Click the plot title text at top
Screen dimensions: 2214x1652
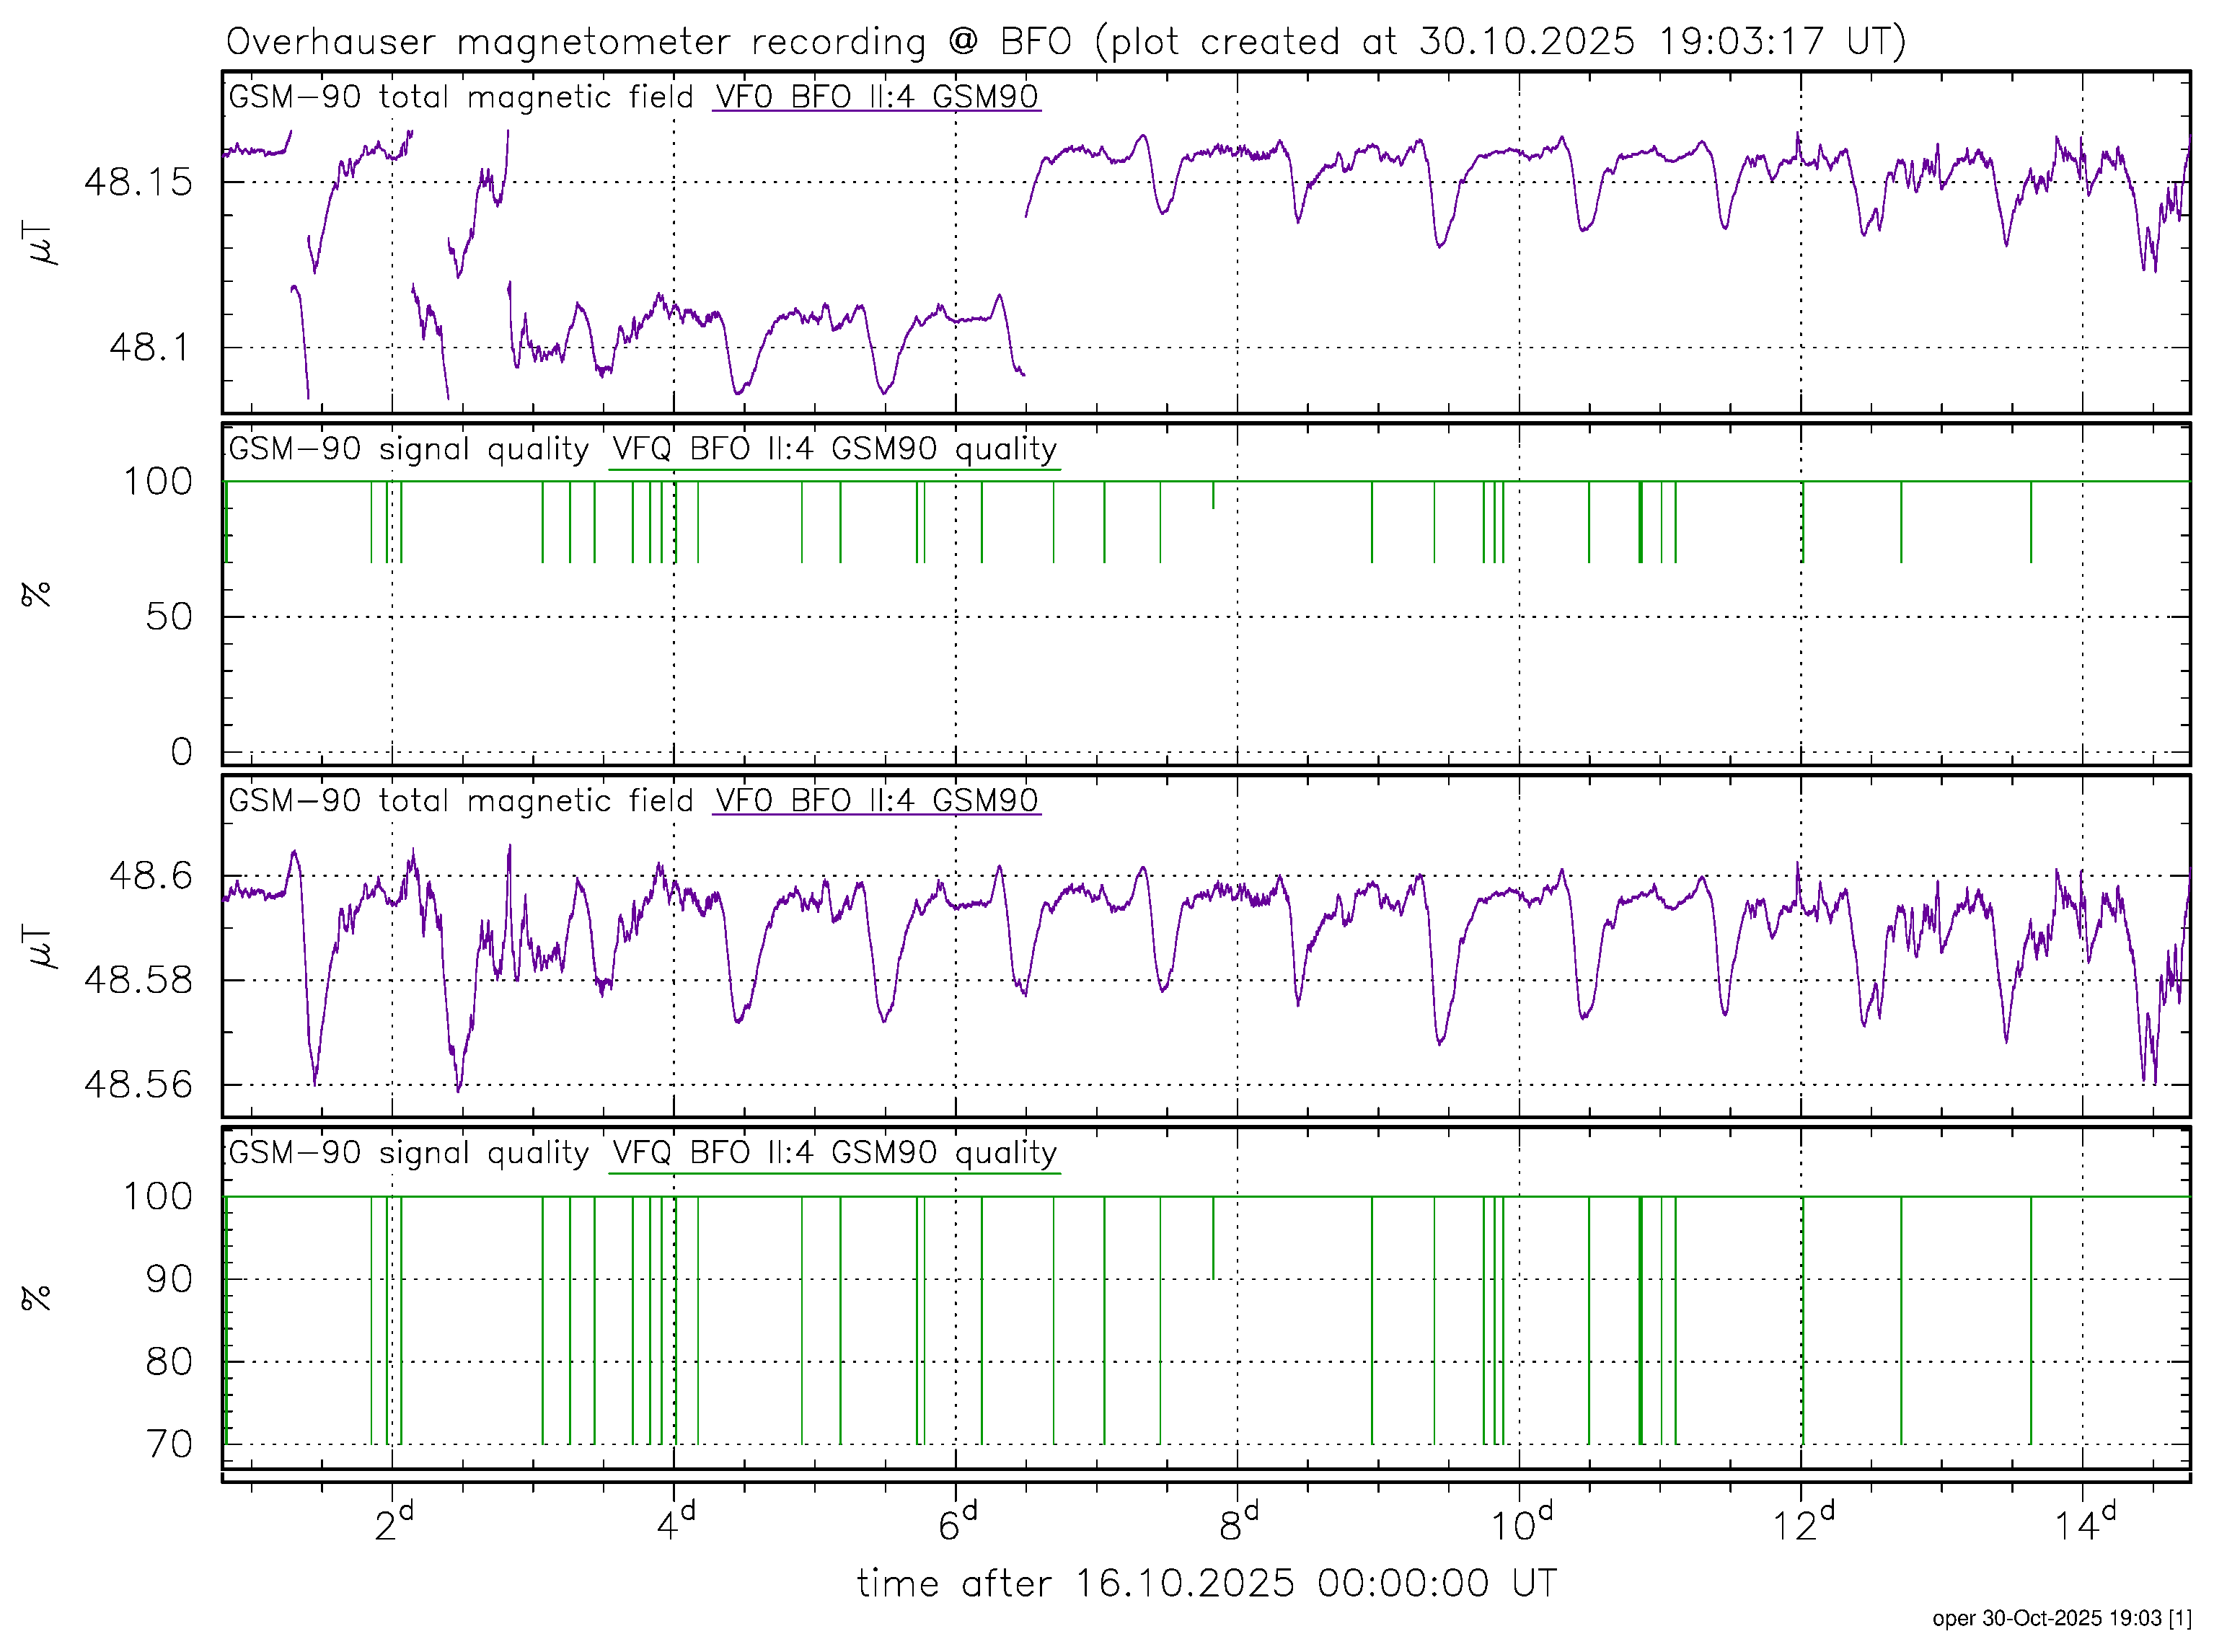(x=1066, y=42)
